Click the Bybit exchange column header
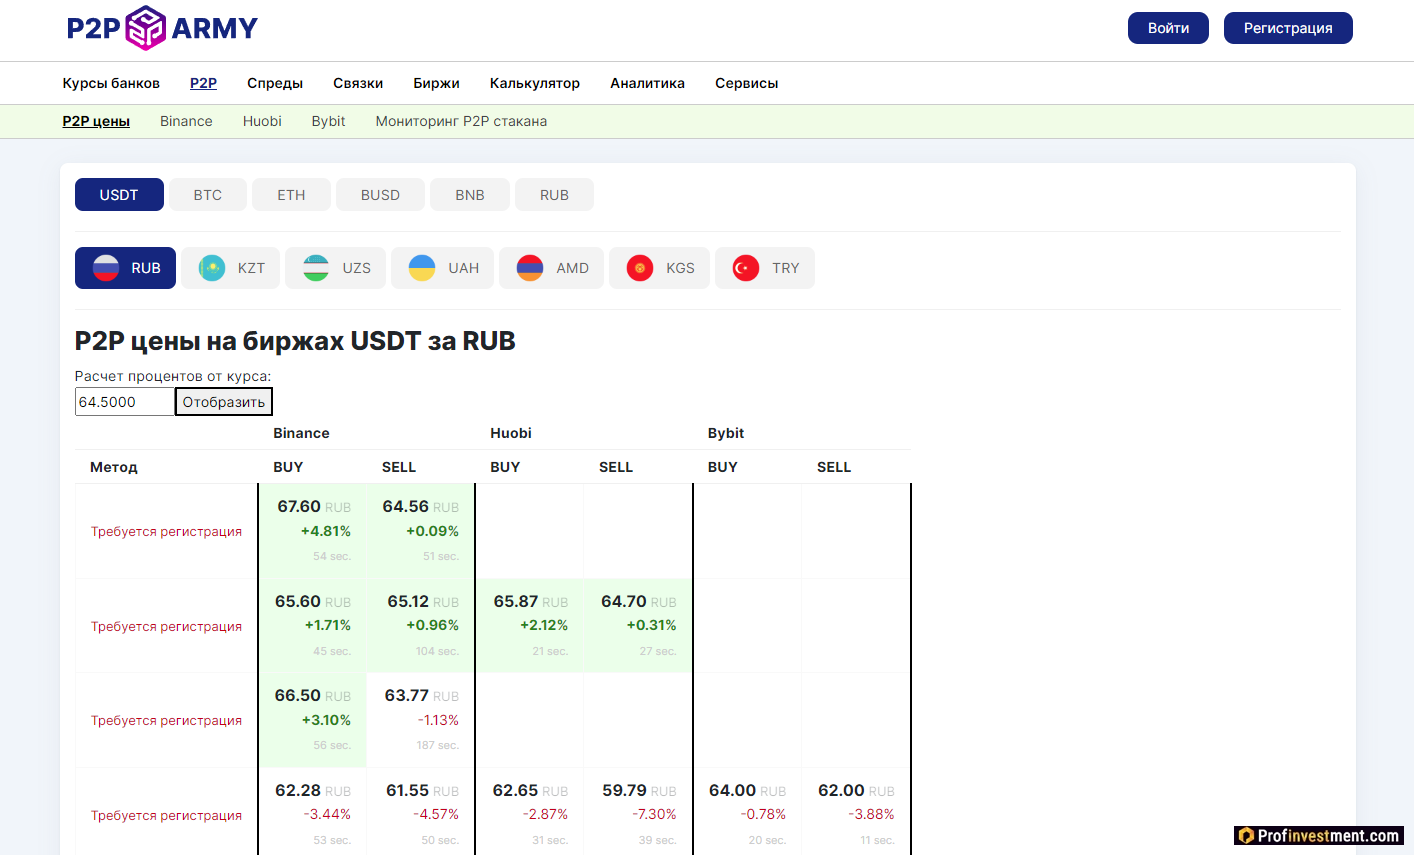Screen dimensions: 1414x855 coord(726,433)
